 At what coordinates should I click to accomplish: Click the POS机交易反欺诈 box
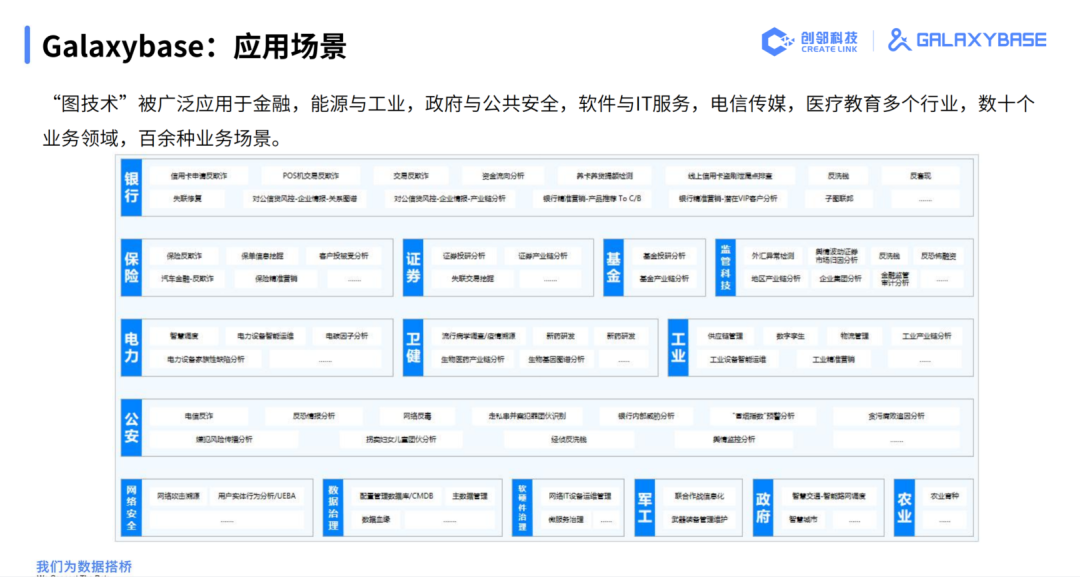(311, 176)
